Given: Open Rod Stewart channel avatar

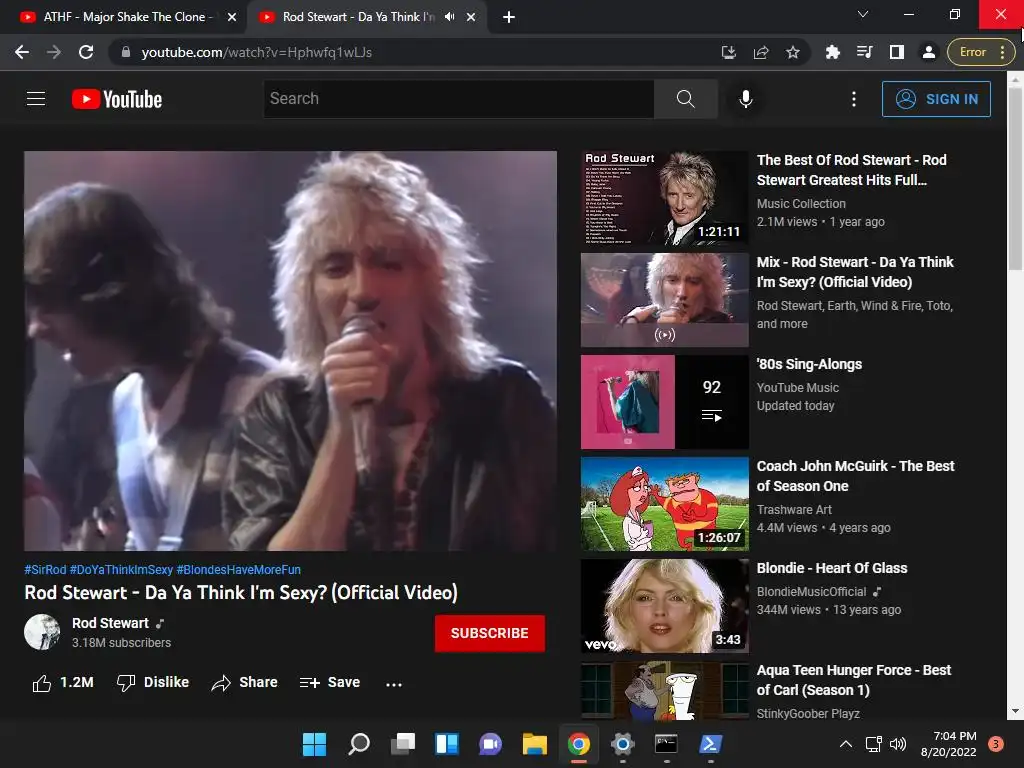Looking at the screenshot, I should pyautogui.click(x=42, y=632).
